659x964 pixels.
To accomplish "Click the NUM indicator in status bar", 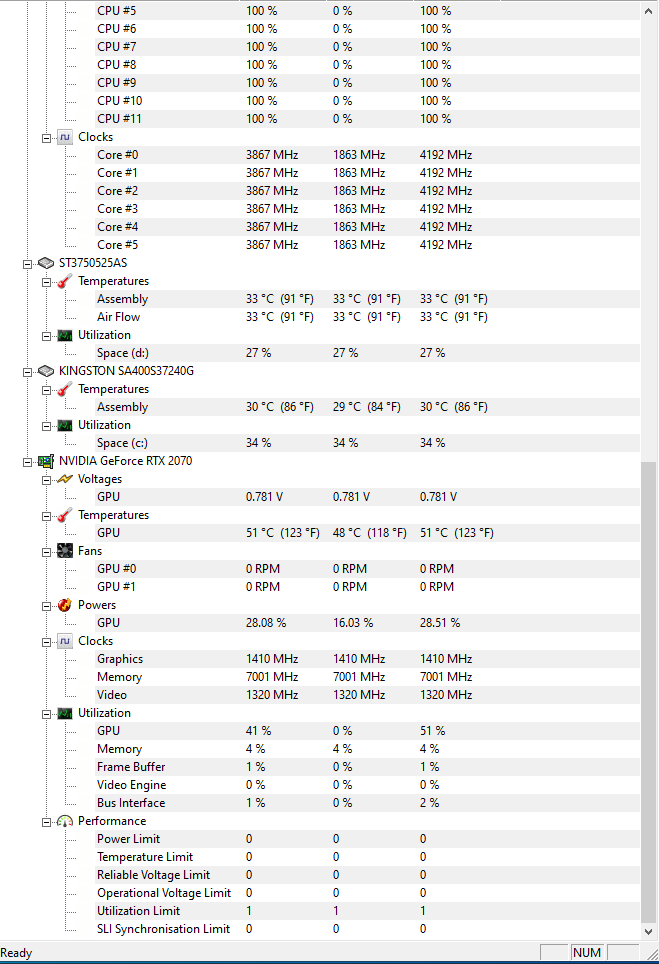I will click(587, 953).
